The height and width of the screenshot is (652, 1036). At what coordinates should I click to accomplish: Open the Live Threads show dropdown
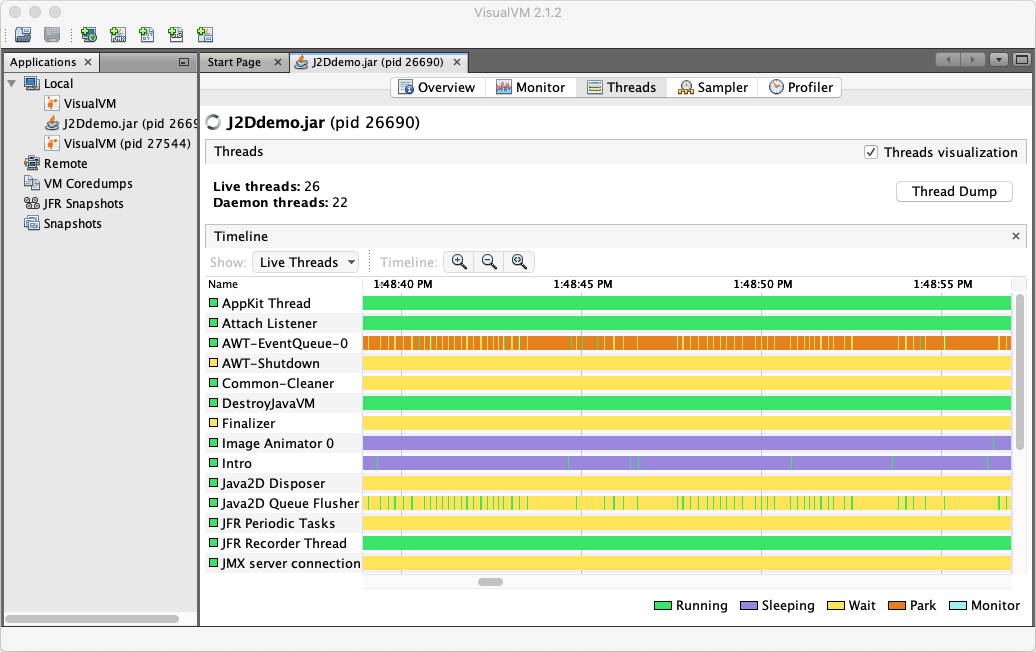[305, 262]
